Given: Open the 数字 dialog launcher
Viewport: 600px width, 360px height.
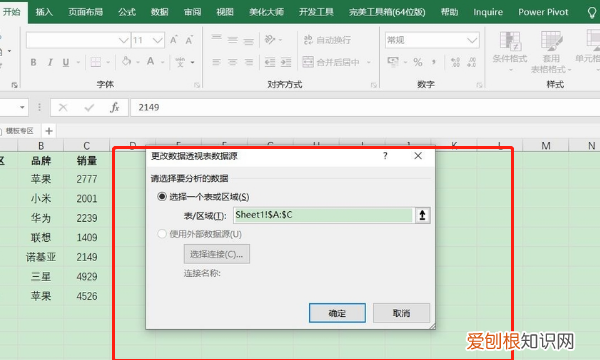Looking at the screenshot, I should click(x=479, y=85).
